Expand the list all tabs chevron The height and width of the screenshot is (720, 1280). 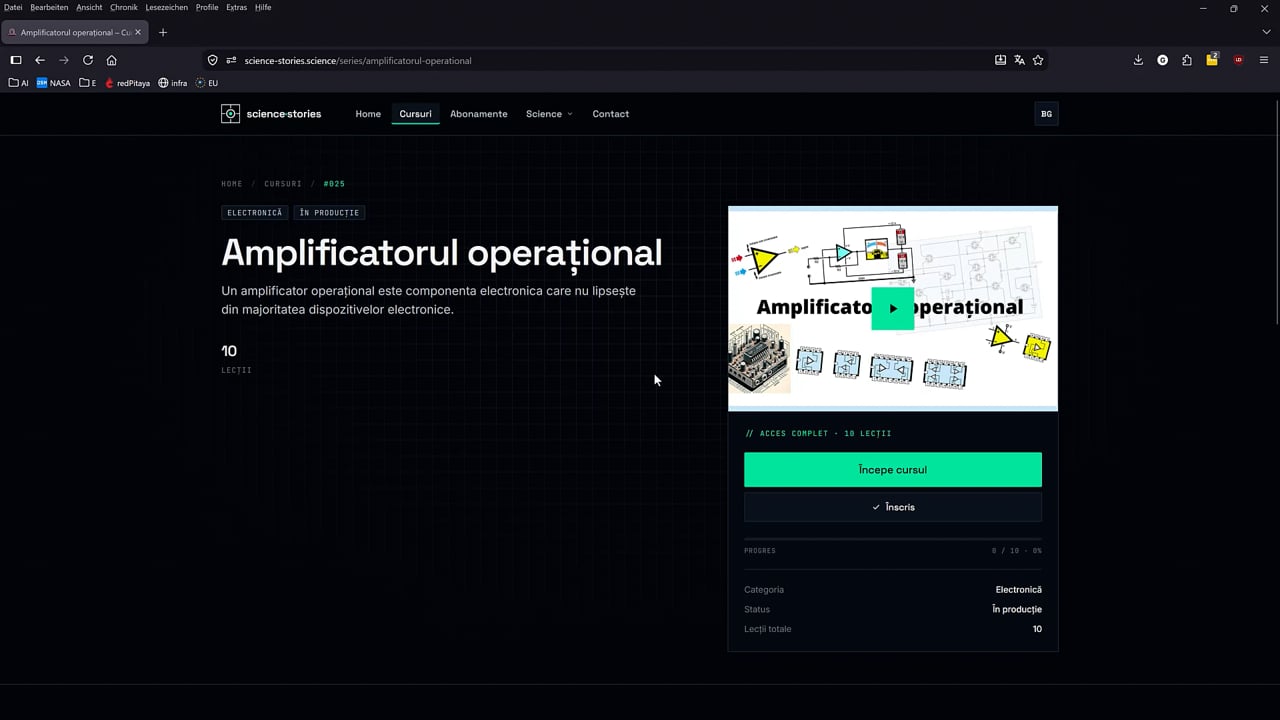[x=1266, y=32]
